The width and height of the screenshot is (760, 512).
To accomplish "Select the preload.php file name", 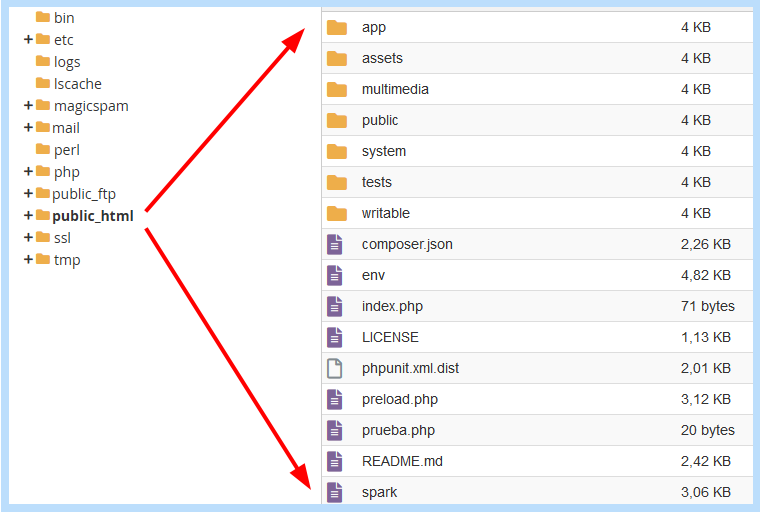I will [399, 400].
